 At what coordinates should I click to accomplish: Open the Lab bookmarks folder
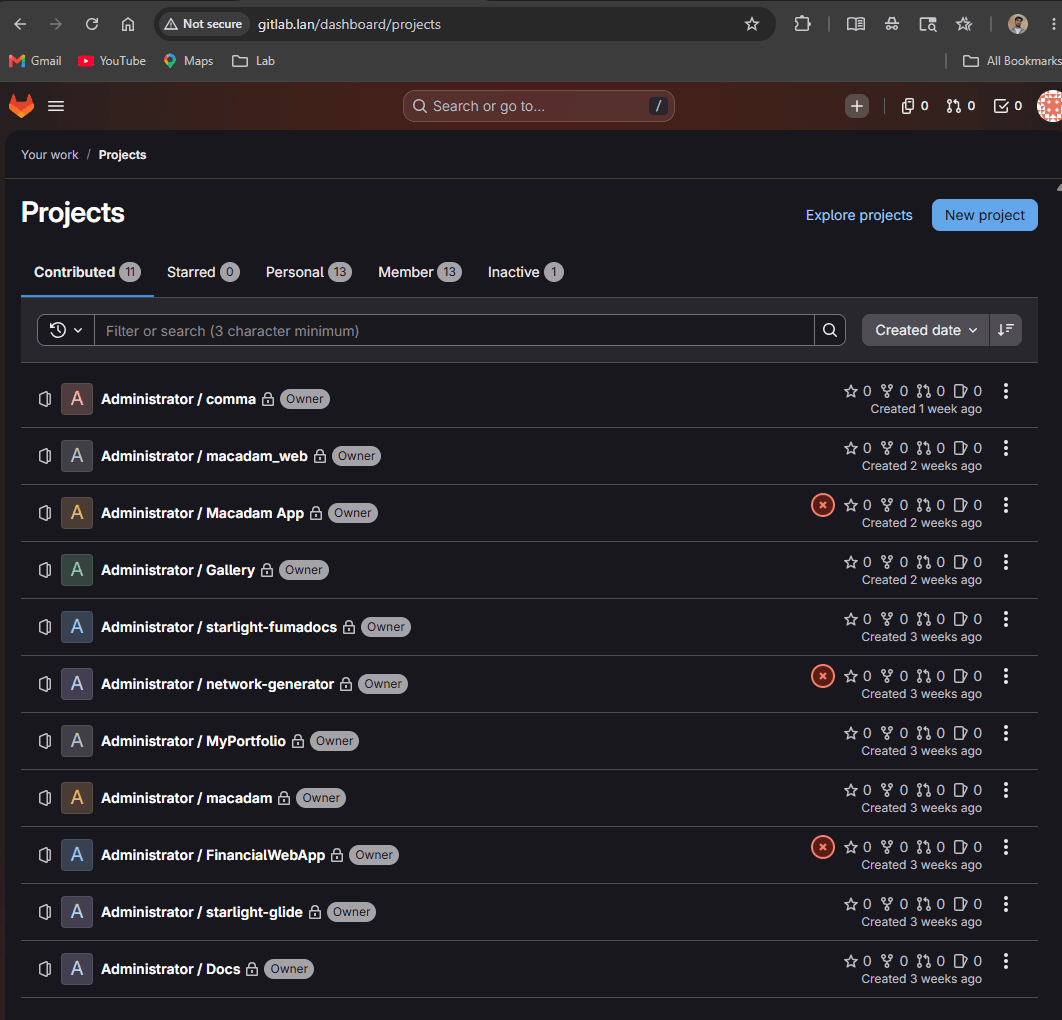[253, 61]
